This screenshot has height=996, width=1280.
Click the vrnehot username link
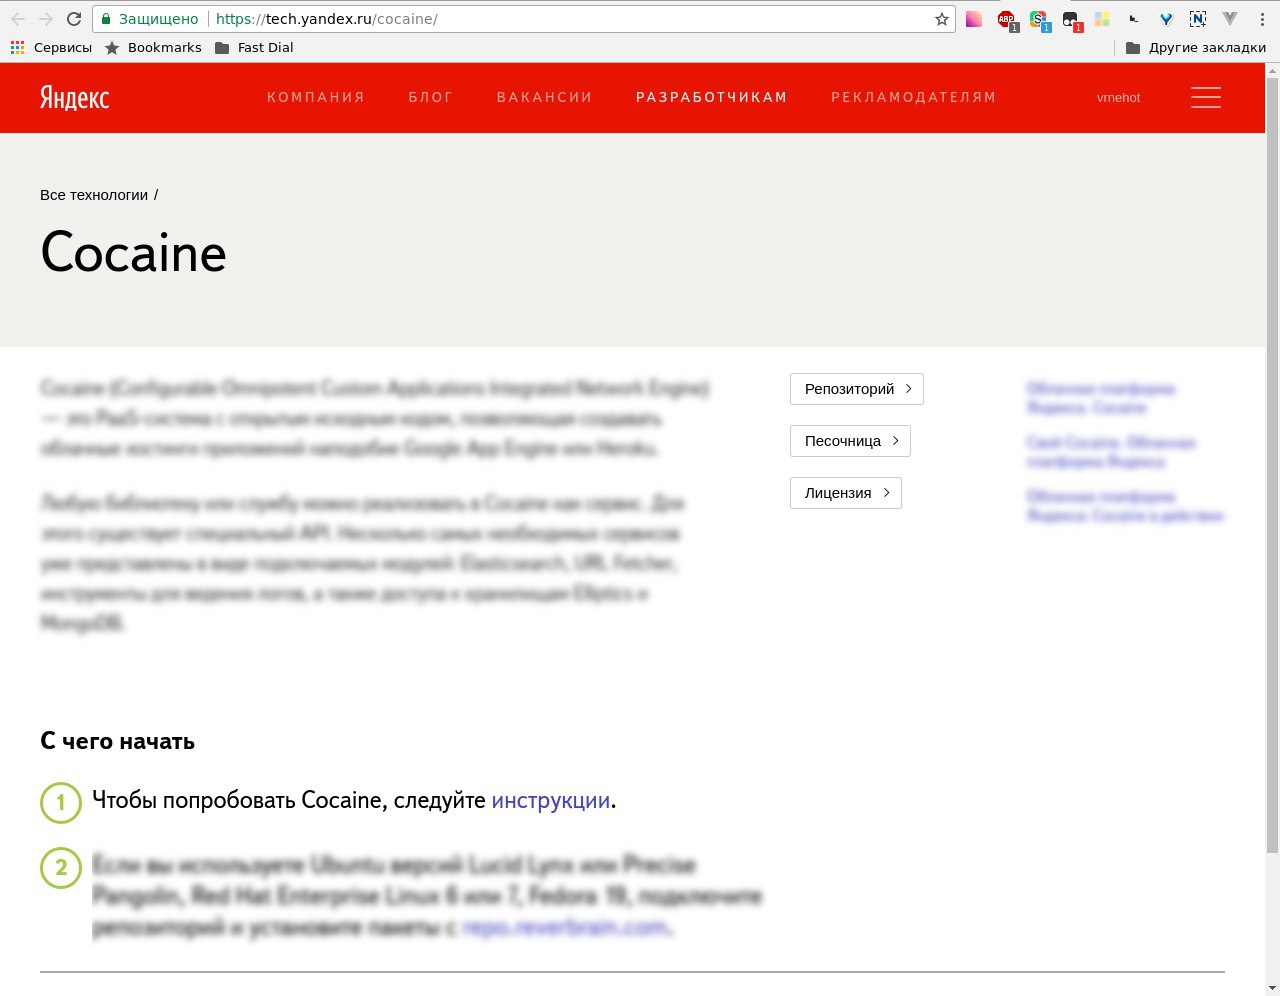[1118, 98]
